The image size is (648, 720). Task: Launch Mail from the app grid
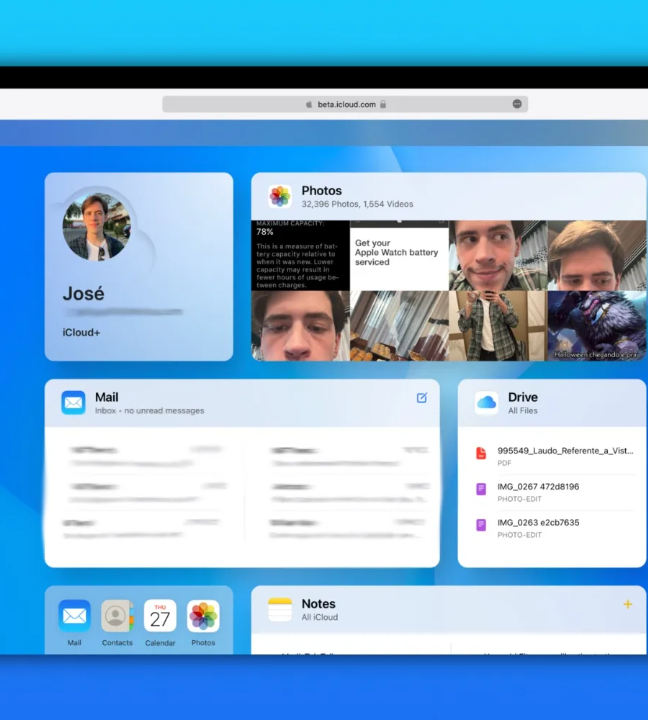point(74,616)
